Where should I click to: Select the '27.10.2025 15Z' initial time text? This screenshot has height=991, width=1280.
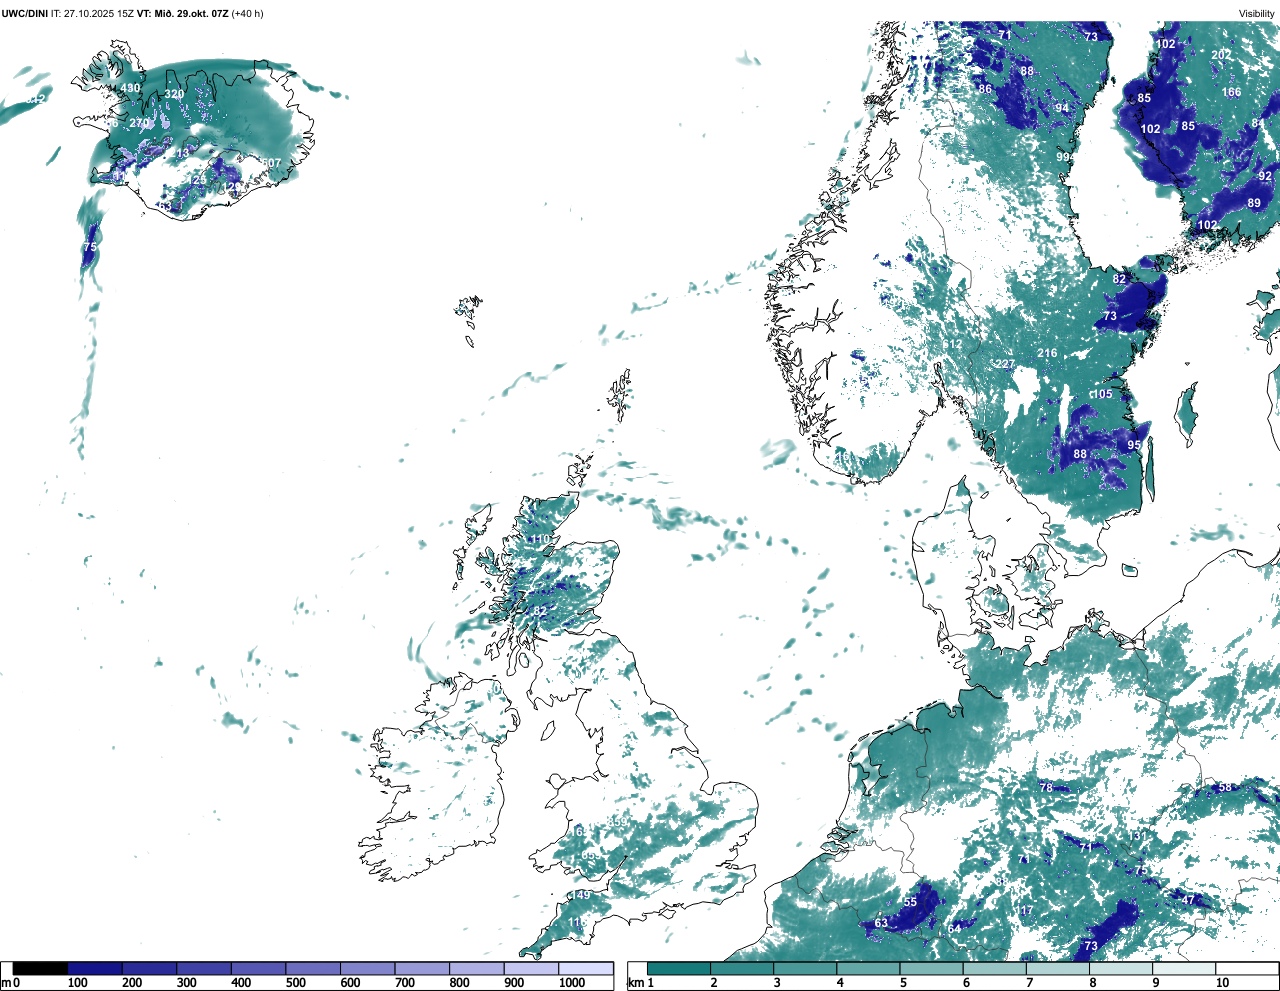(x=99, y=13)
